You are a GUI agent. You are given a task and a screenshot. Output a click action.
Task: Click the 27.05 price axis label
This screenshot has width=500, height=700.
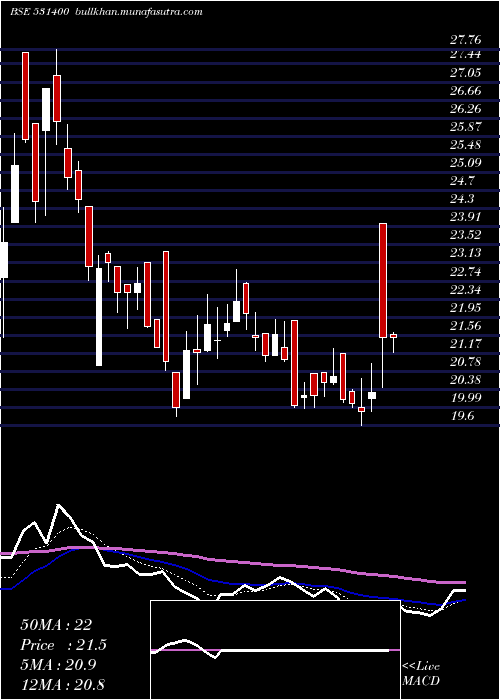466,72
